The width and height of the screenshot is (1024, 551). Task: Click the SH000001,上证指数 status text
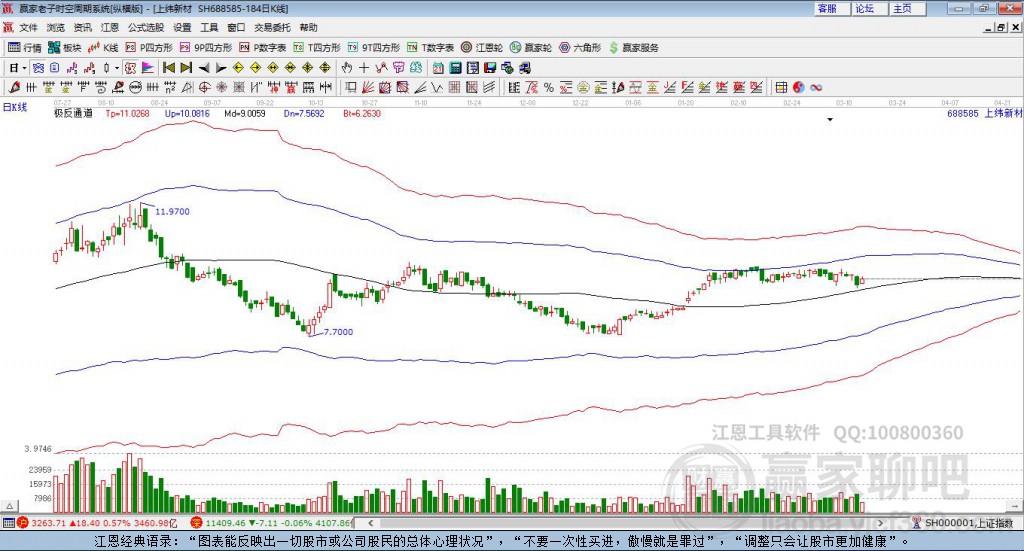[x=969, y=523]
